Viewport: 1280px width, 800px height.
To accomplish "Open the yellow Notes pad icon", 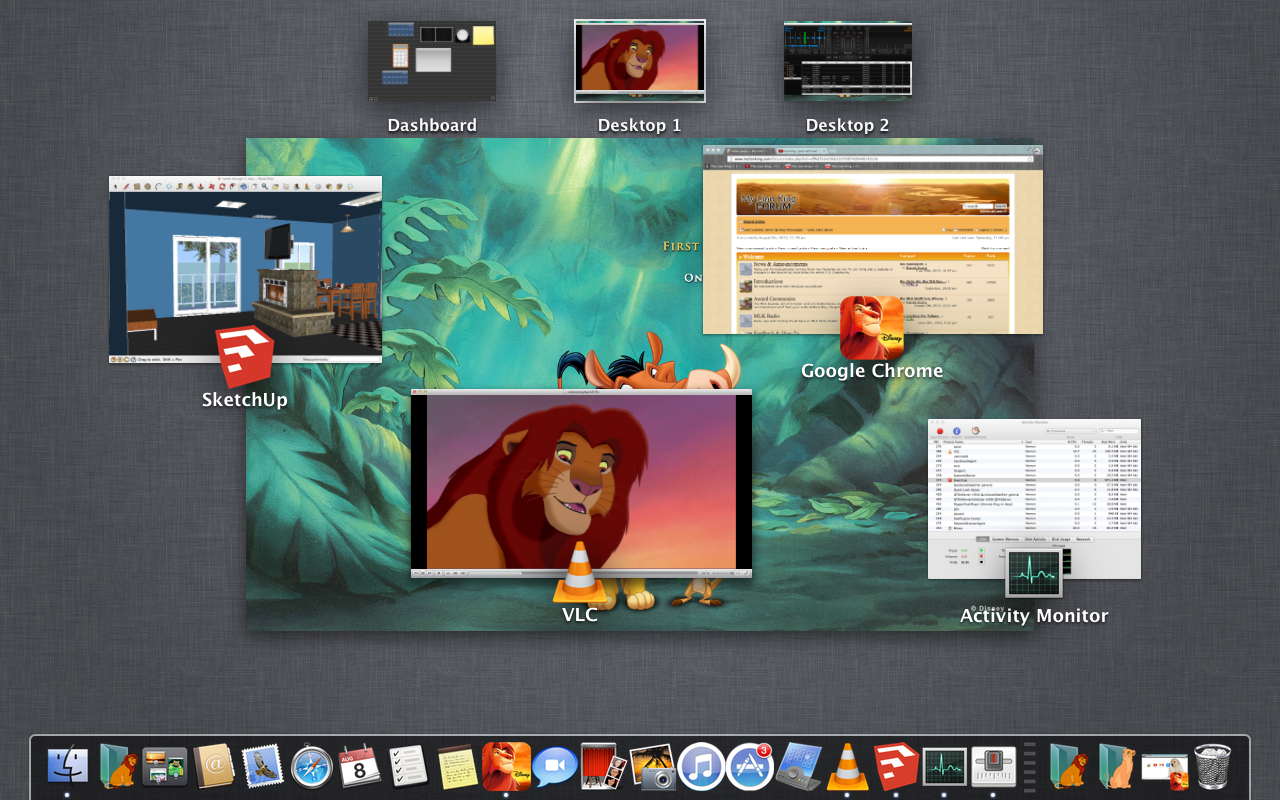I will (x=457, y=767).
